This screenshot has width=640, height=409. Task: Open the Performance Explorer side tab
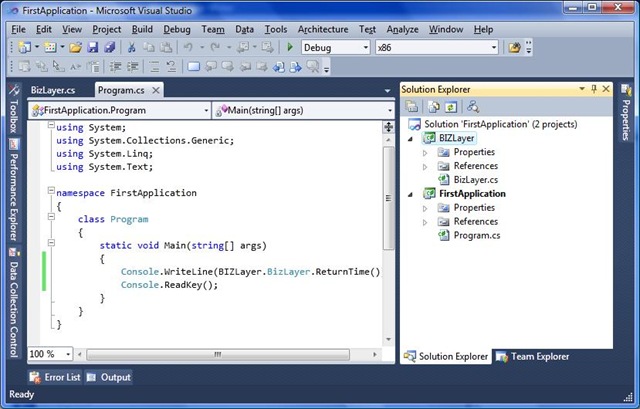[x=13, y=190]
